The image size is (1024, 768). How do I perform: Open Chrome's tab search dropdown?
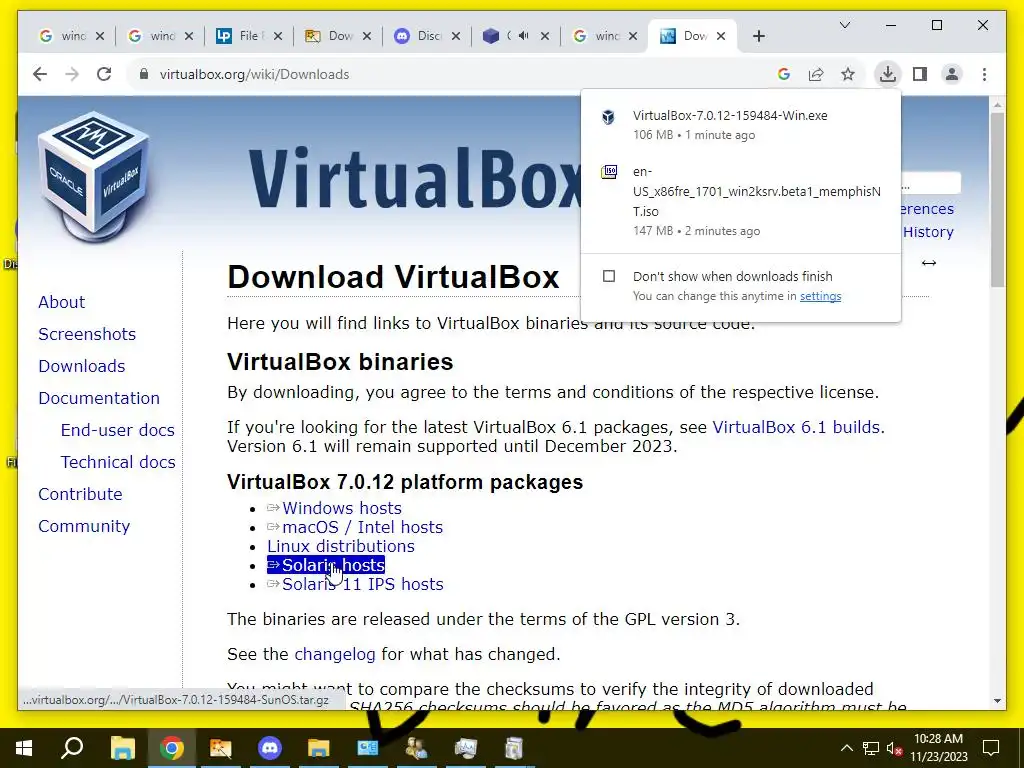point(844,25)
